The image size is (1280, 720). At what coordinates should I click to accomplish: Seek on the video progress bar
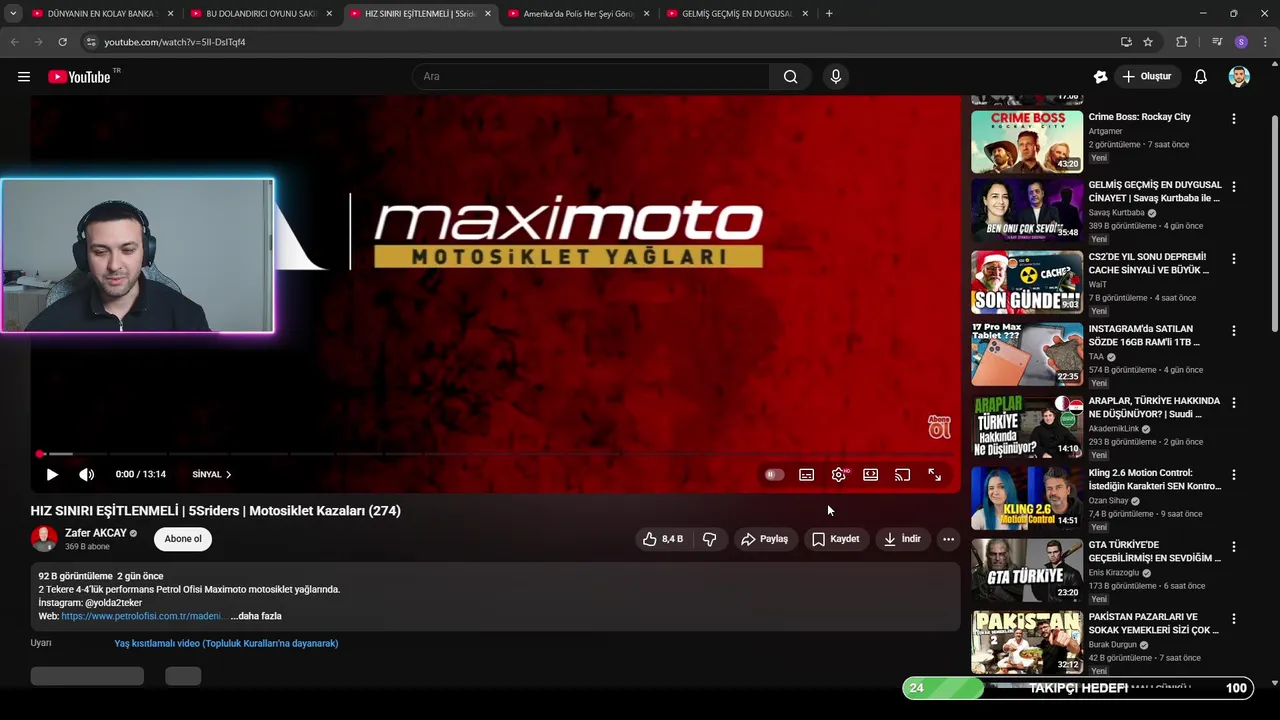click(x=495, y=454)
